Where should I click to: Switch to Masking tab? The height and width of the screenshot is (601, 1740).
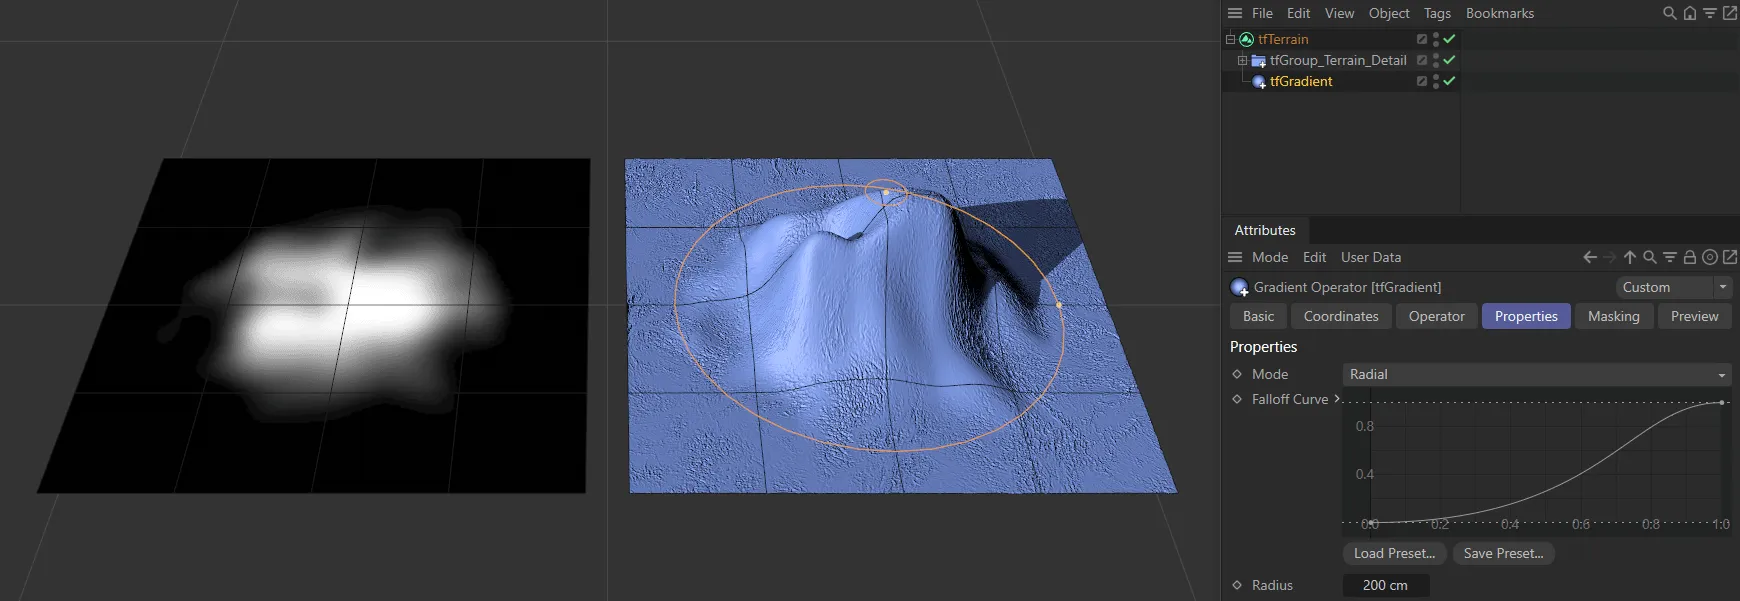1613,316
